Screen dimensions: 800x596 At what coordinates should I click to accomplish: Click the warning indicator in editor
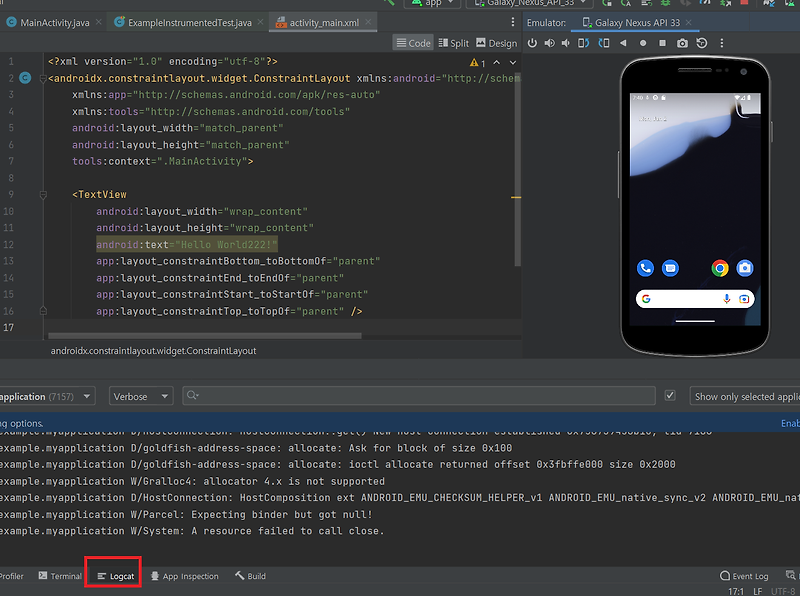point(477,63)
